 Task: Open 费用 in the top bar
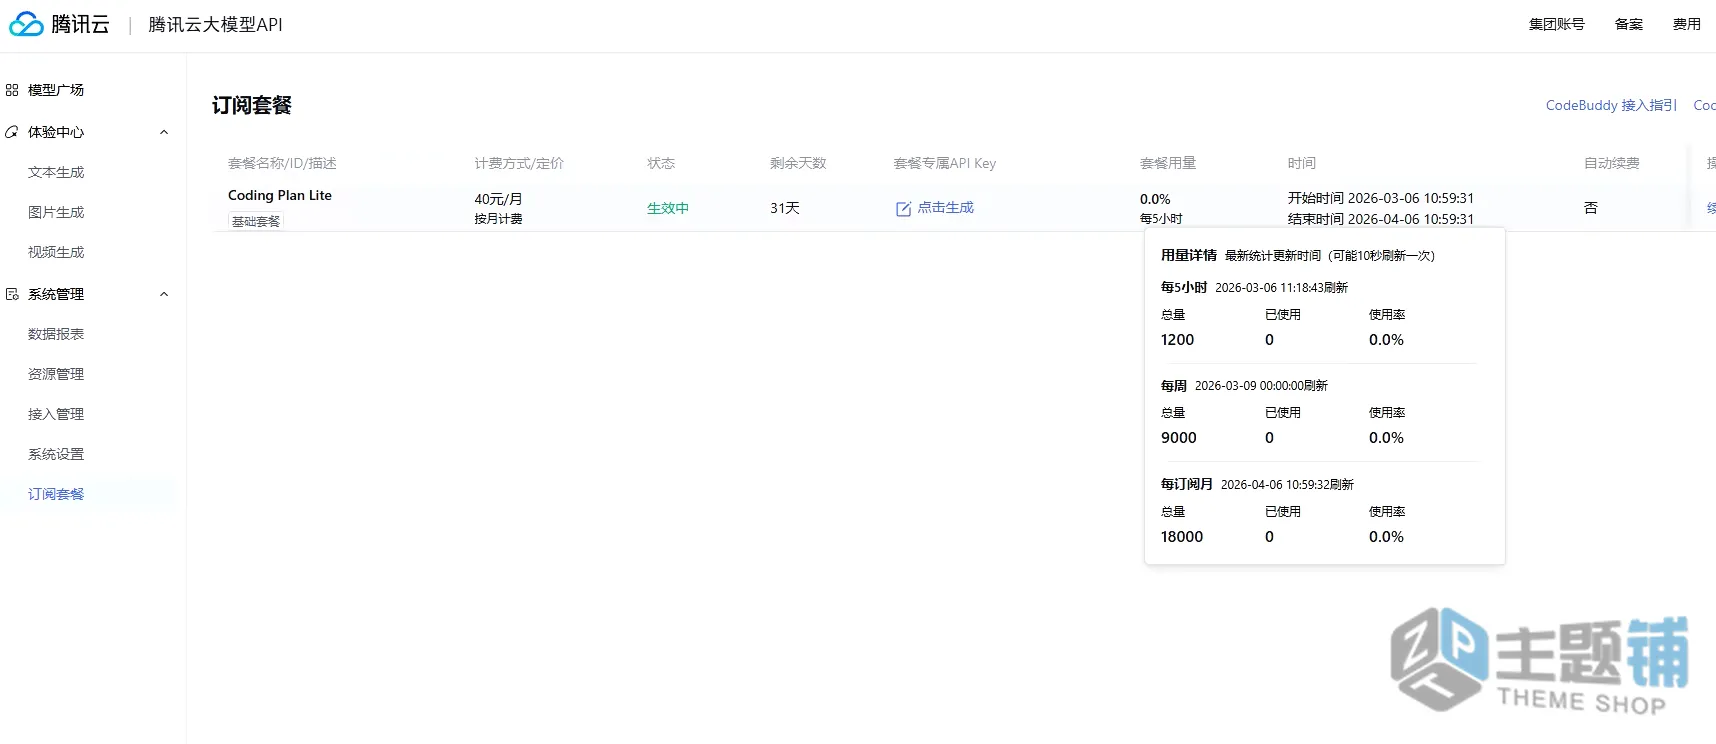coord(1687,24)
